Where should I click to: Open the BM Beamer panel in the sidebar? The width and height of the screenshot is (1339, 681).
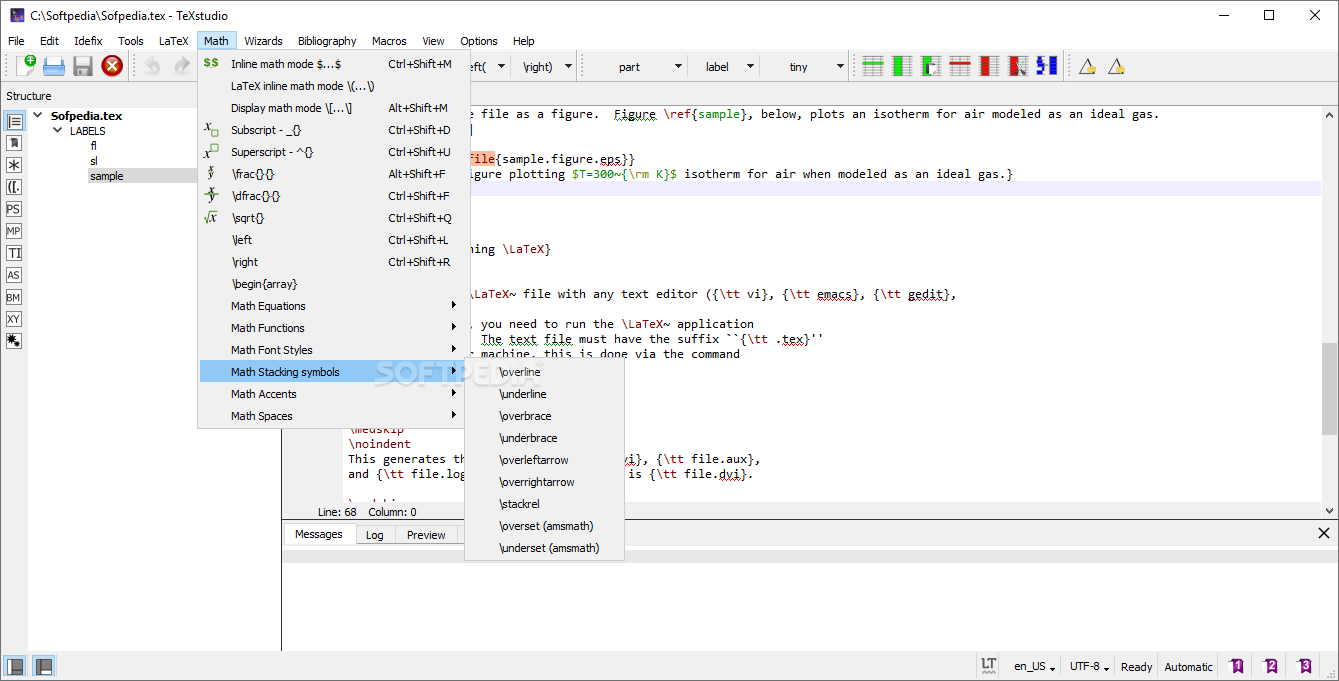point(14,297)
